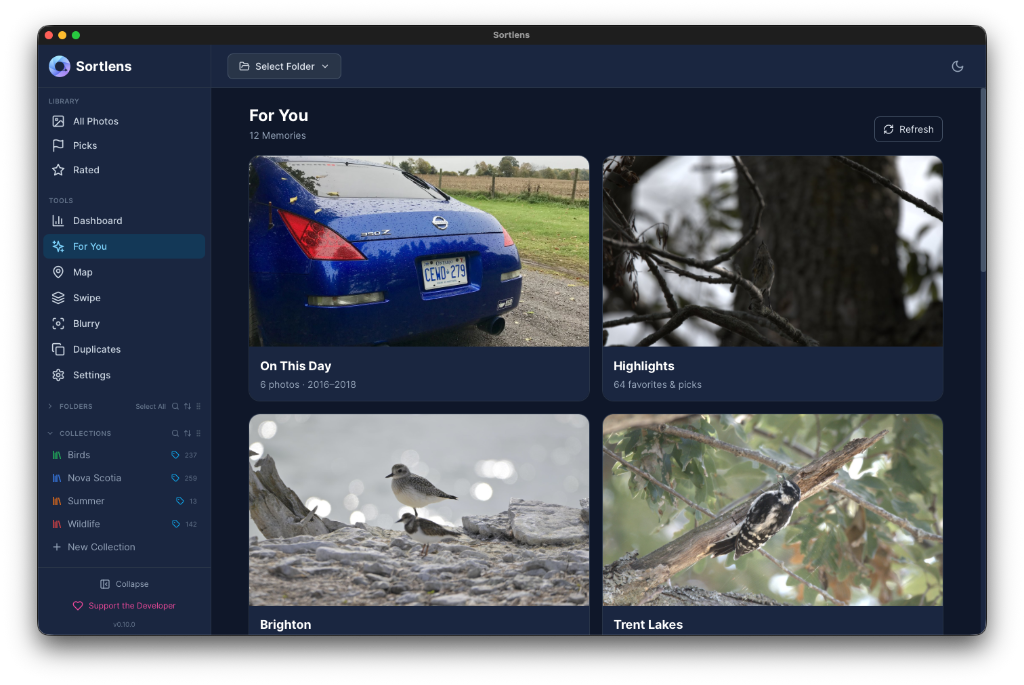
Task: Open the Brighton shorebirds thumbnail
Action: click(x=419, y=510)
